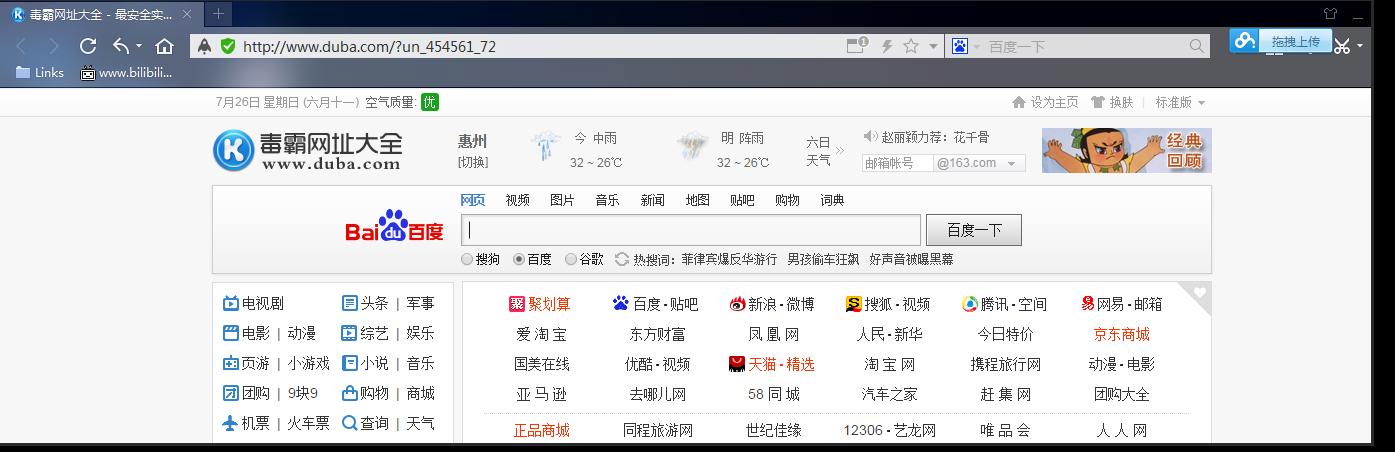Click the rocket speed-up icon in address bar
This screenshot has width=1395, height=452.
(x=204, y=46)
